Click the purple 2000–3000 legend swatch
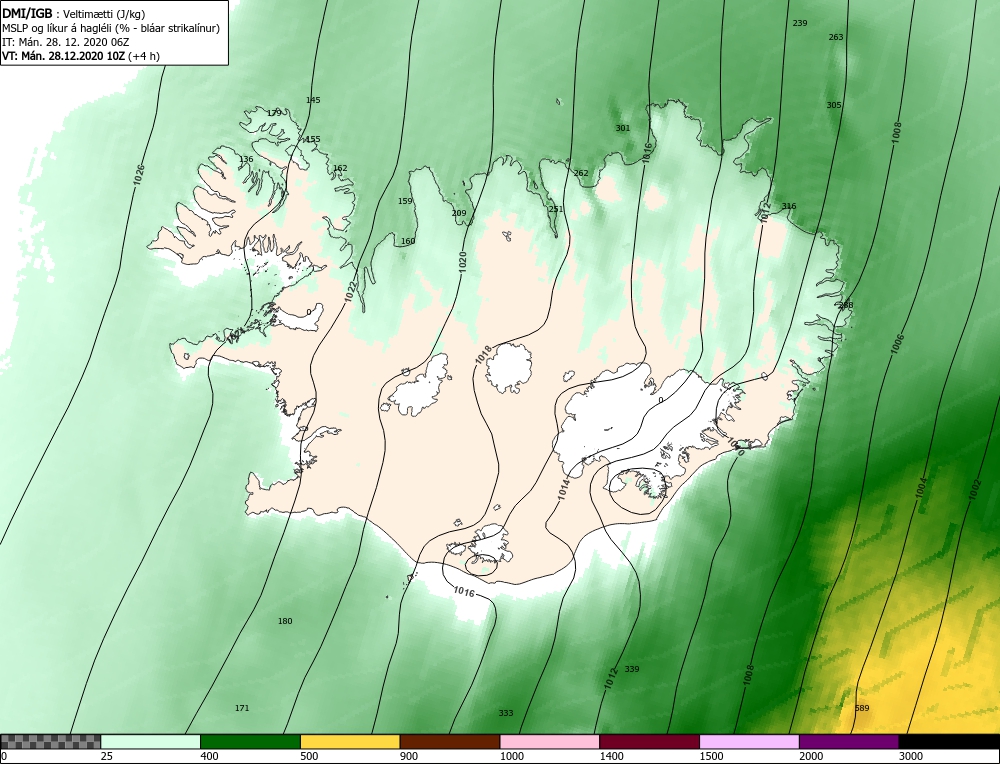This screenshot has height=764, width=1000. pyautogui.click(x=849, y=742)
